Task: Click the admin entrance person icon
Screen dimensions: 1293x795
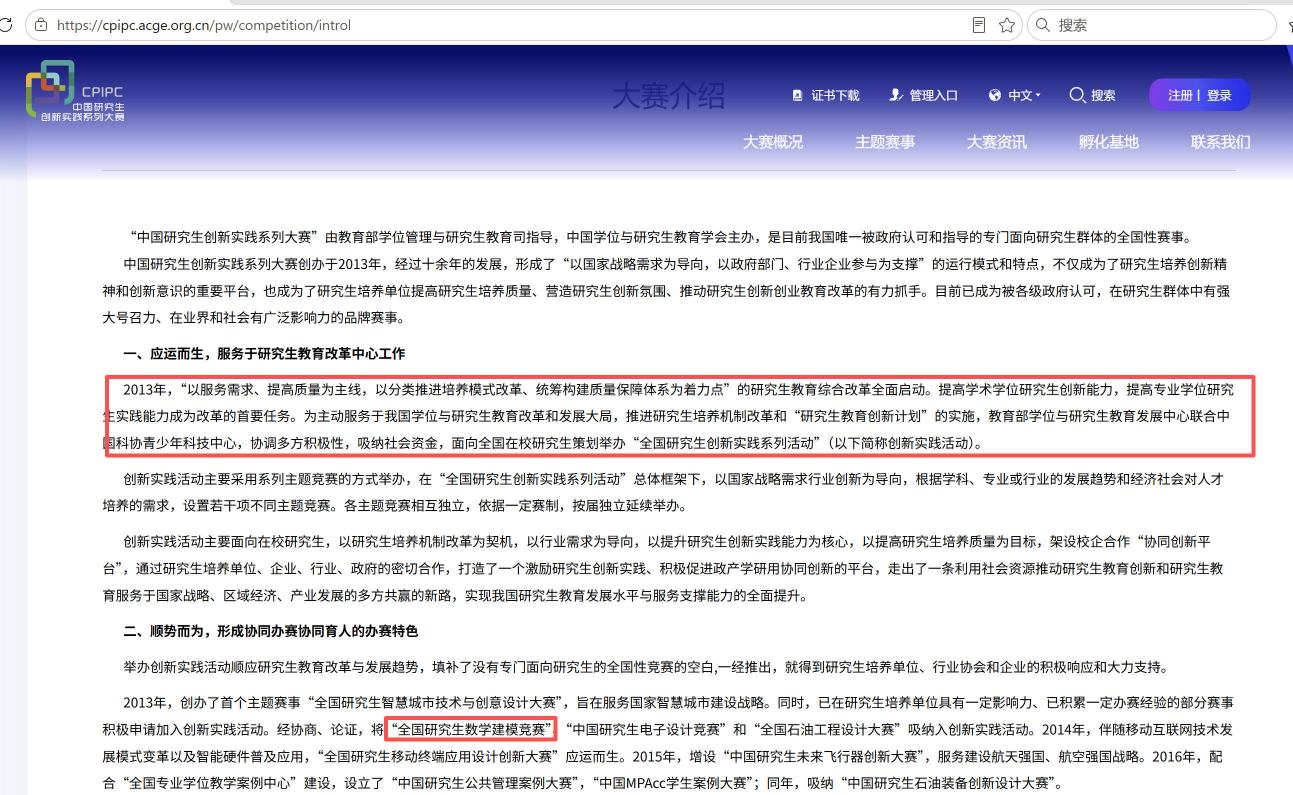Action: coord(896,95)
